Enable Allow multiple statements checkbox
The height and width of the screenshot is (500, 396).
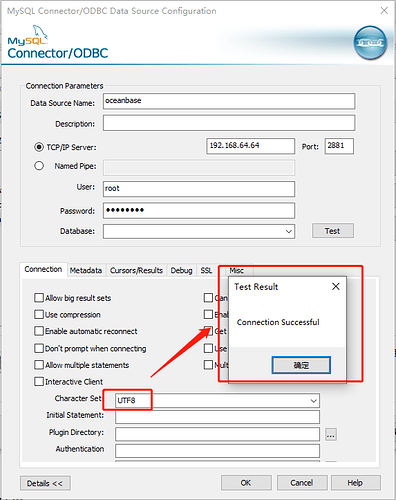tap(39, 365)
